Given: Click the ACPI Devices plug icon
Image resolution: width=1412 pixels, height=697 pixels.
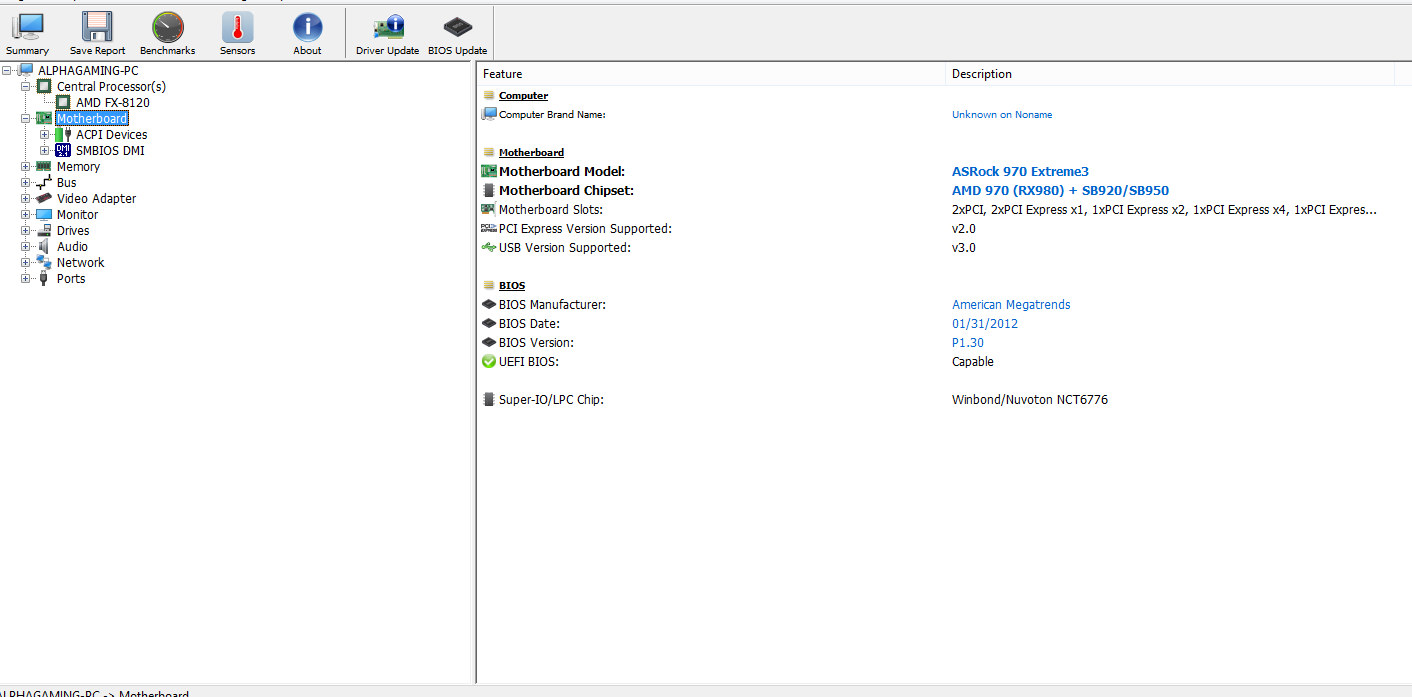Looking at the screenshot, I should tap(64, 134).
